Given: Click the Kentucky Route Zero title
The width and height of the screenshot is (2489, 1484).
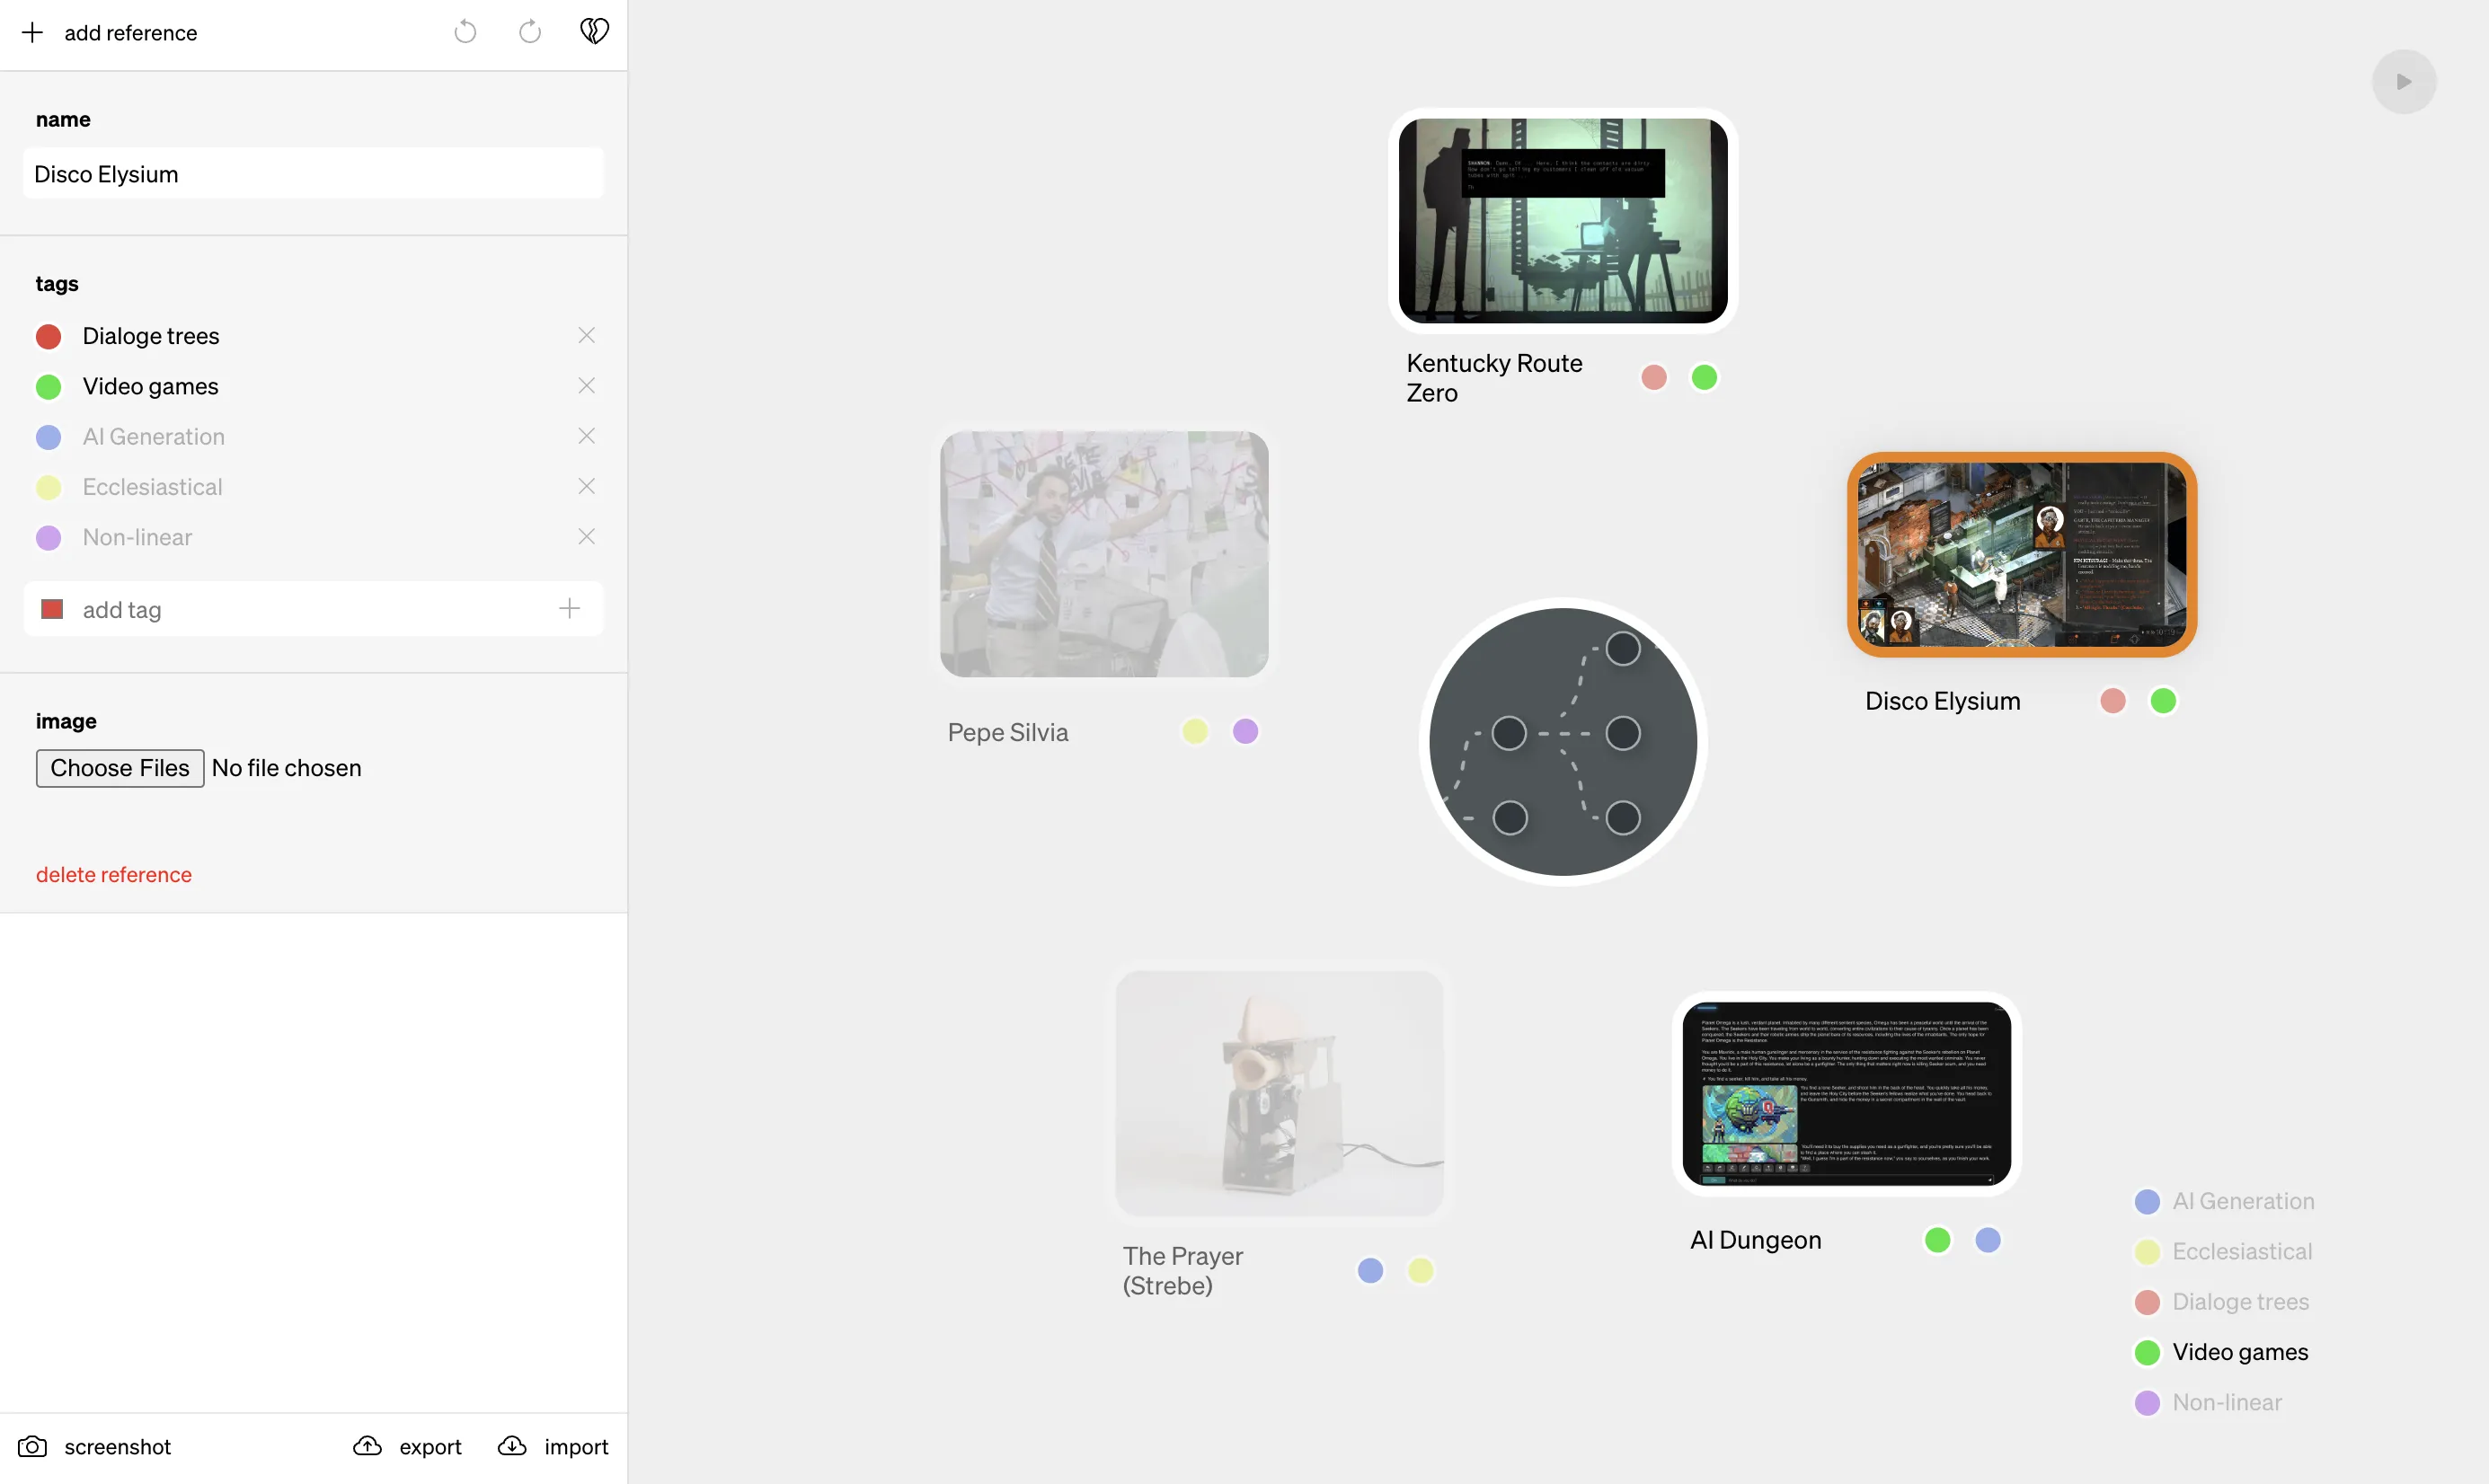Looking at the screenshot, I should point(1494,378).
